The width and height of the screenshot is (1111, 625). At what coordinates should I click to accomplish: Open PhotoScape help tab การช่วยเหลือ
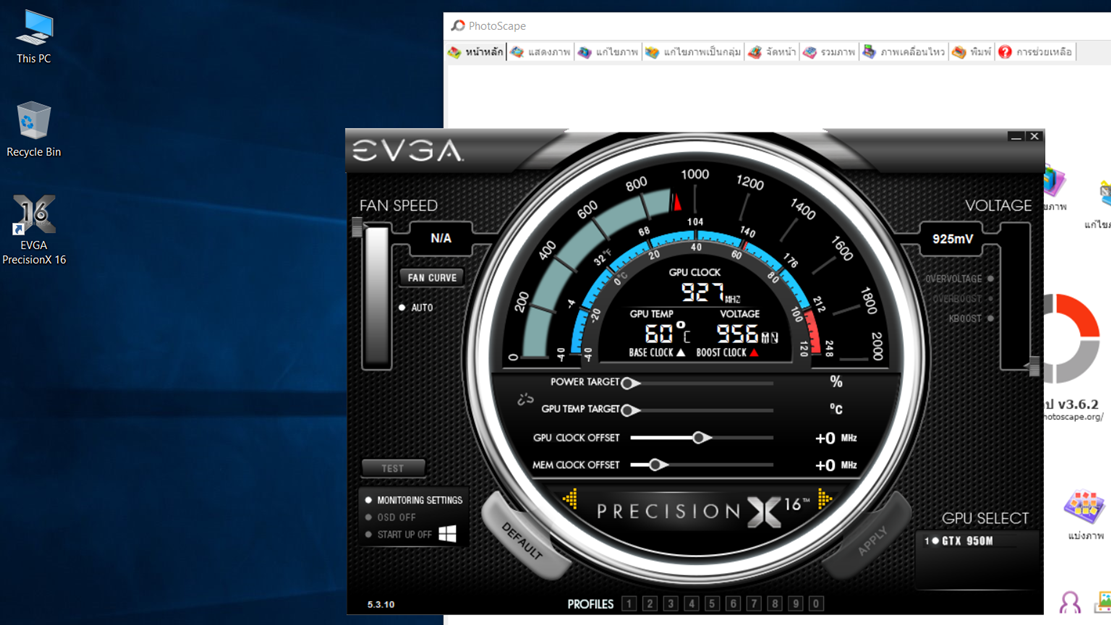click(x=1035, y=52)
